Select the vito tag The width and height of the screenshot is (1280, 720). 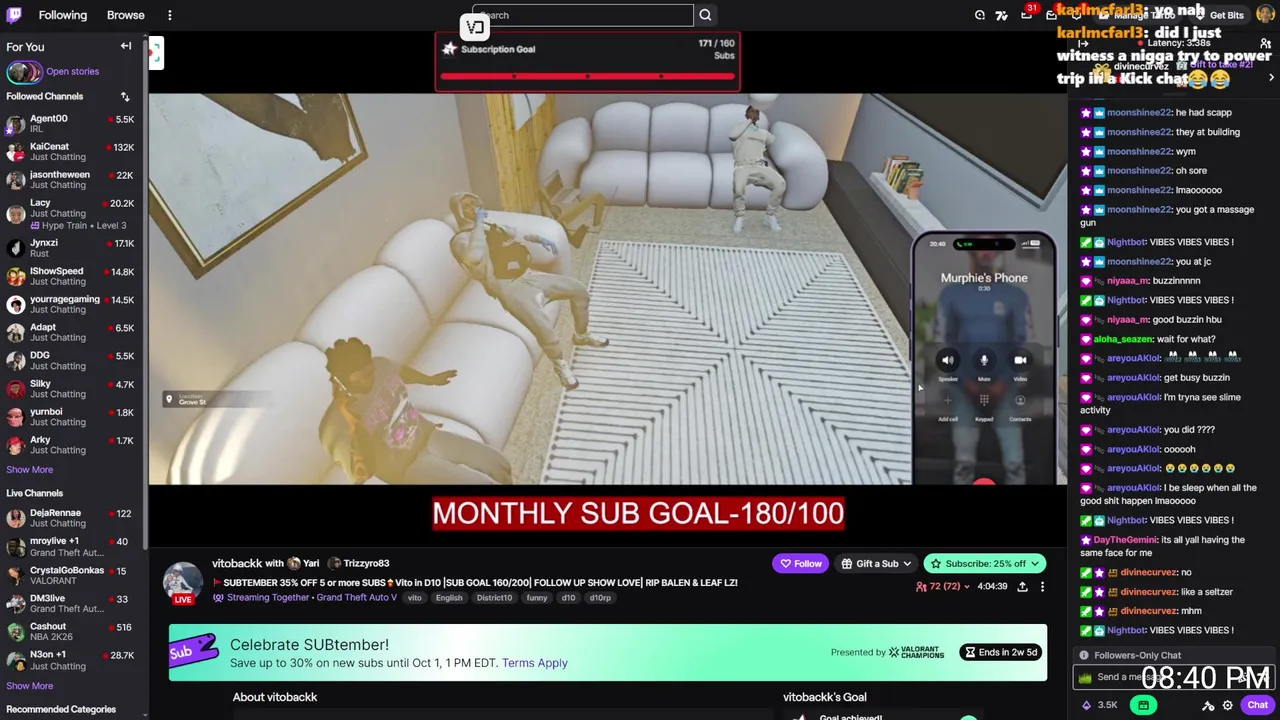click(414, 598)
